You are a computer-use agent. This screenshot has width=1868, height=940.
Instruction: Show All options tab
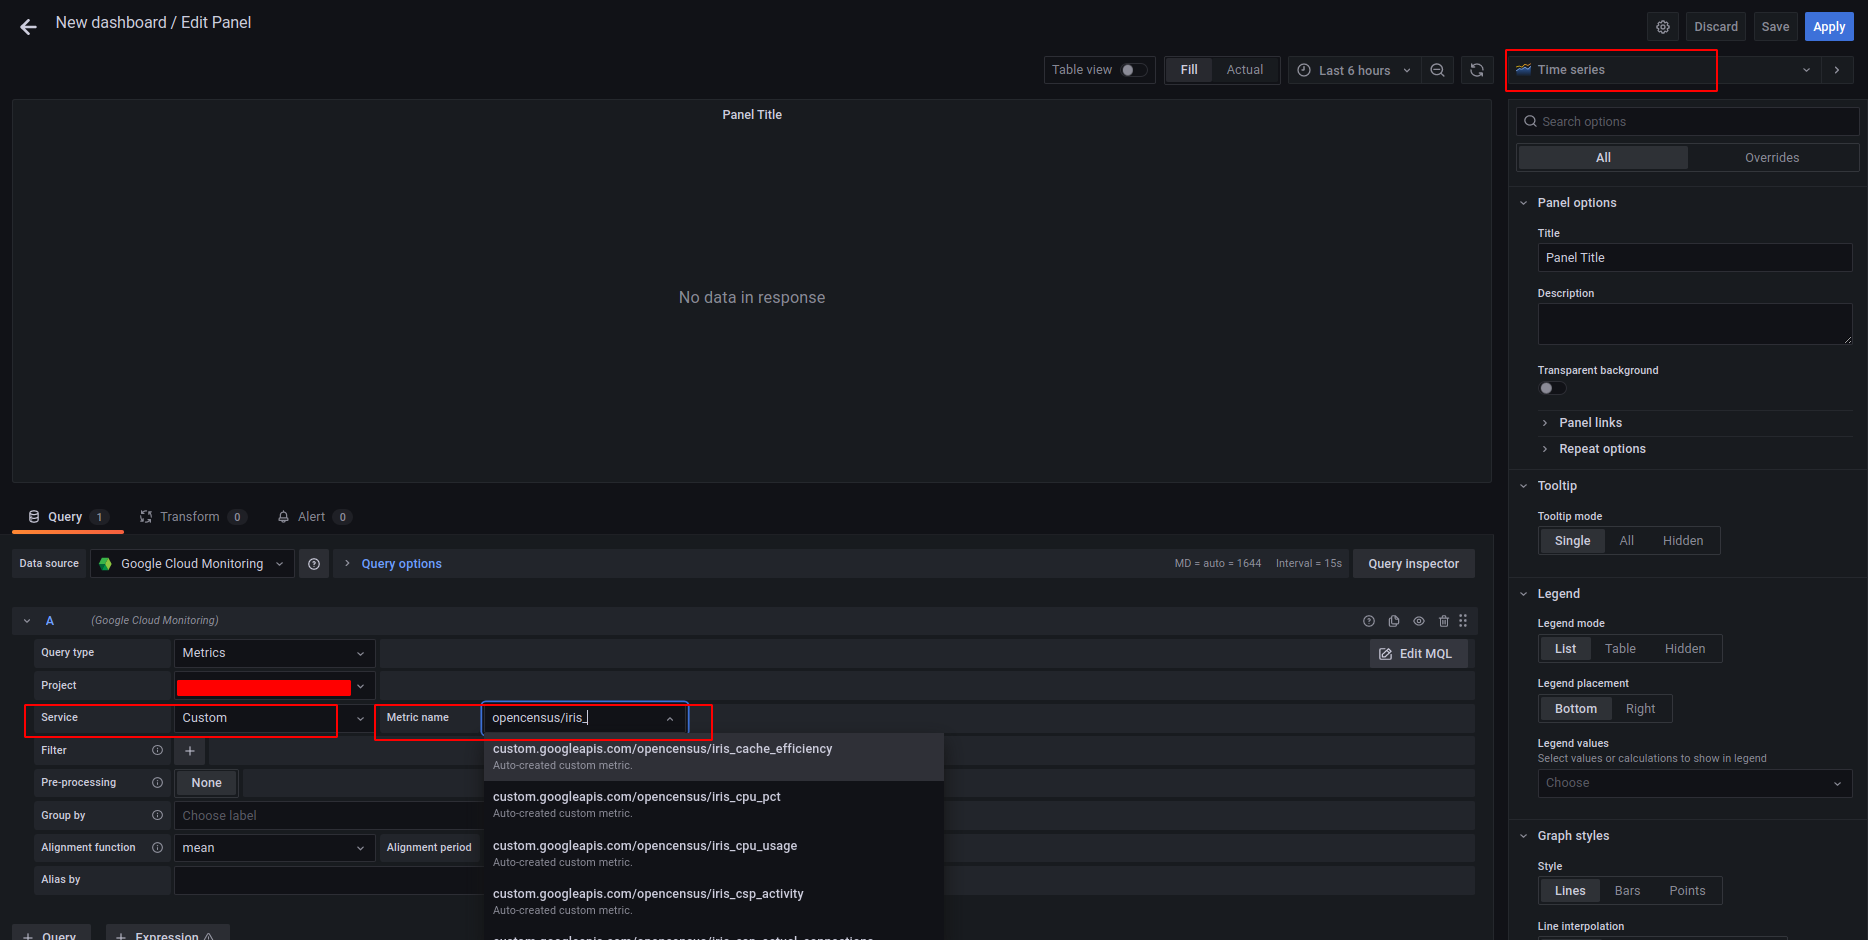point(1603,158)
